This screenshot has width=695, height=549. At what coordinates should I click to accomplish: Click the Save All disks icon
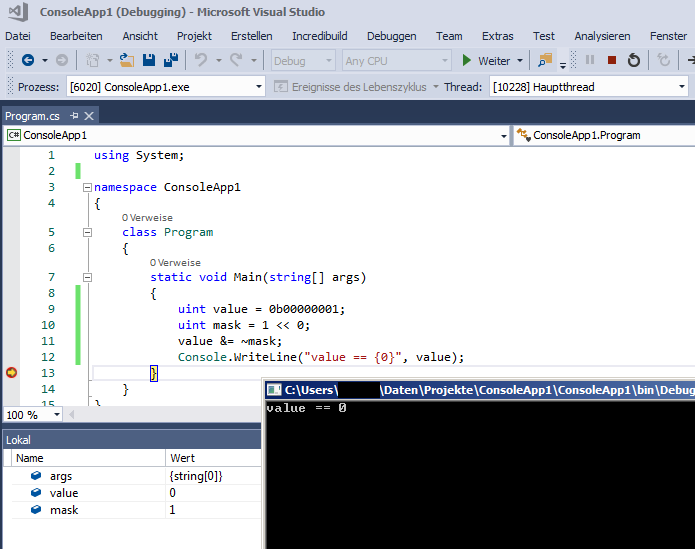pos(171,60)
